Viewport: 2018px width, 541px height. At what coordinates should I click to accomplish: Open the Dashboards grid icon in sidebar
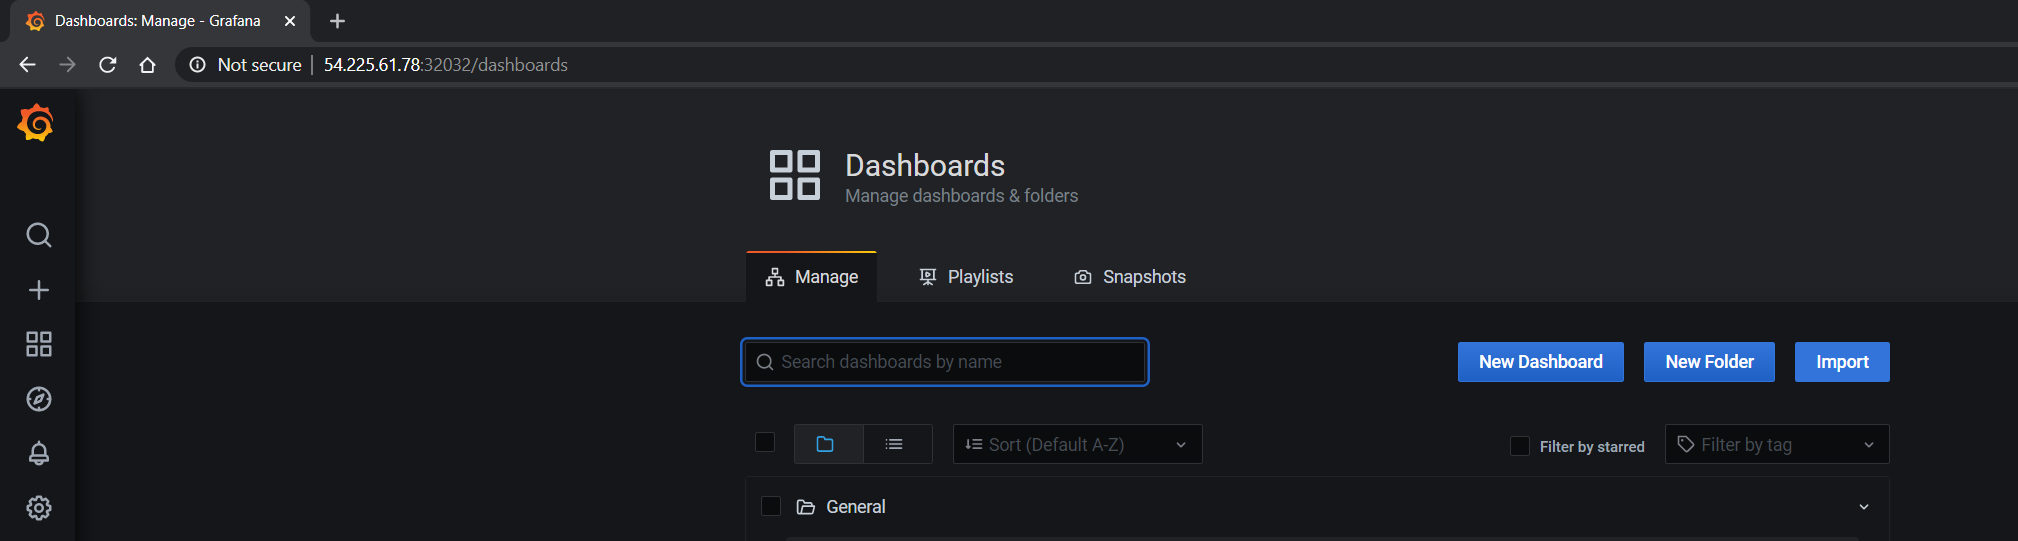tap(38, 345)
